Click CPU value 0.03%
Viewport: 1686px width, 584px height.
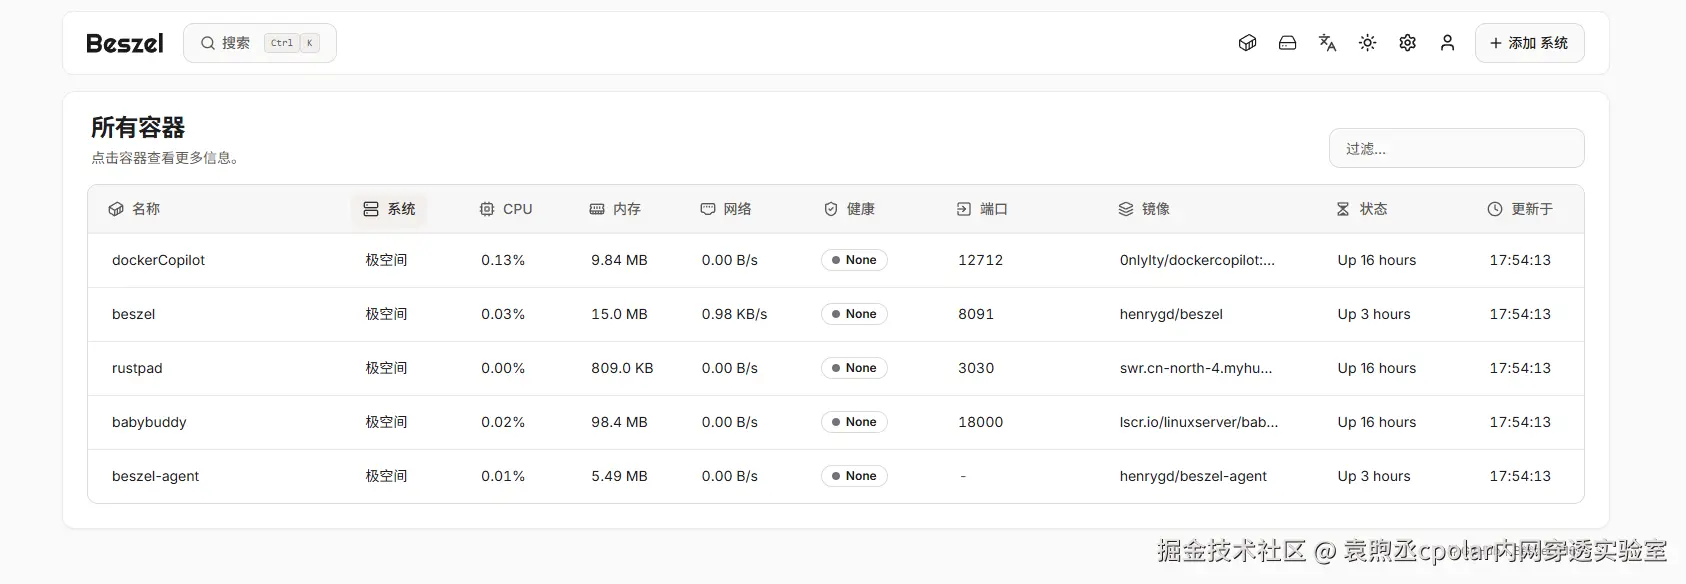coord(503,314)
